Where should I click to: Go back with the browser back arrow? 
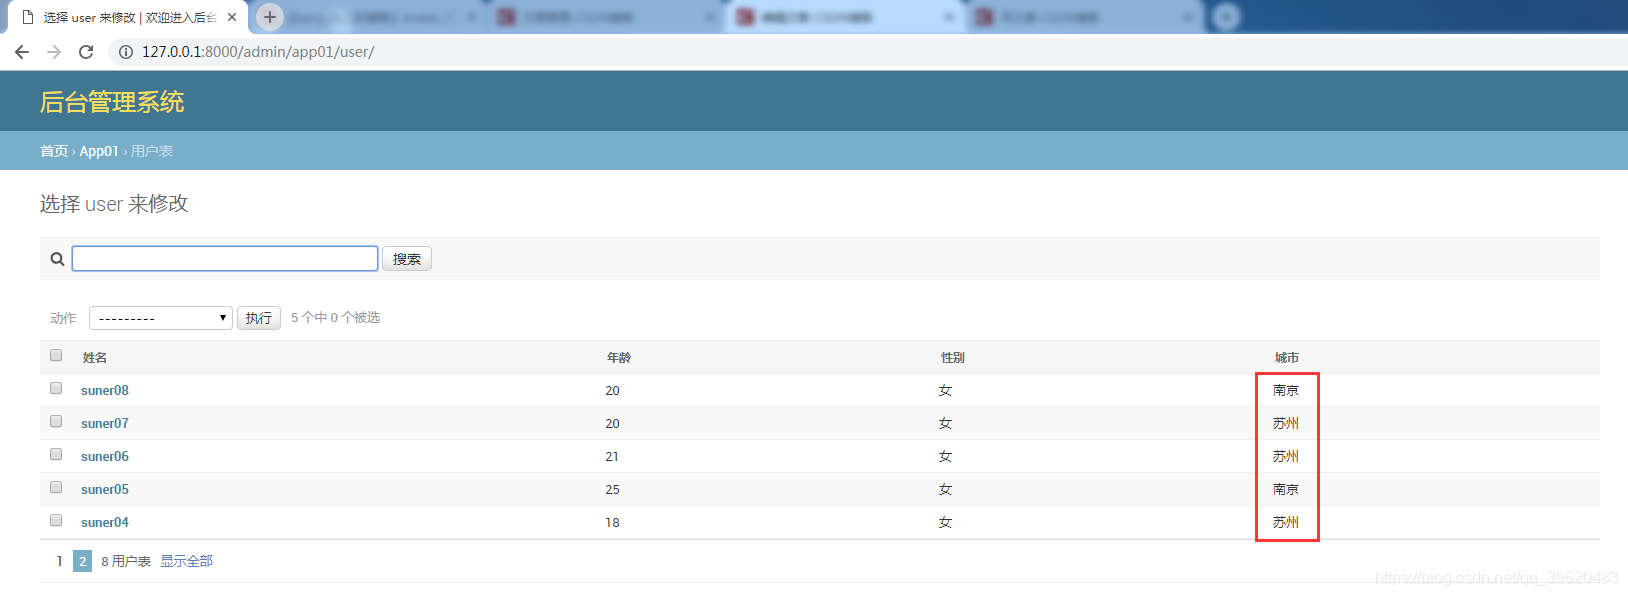tap(21, 52)
